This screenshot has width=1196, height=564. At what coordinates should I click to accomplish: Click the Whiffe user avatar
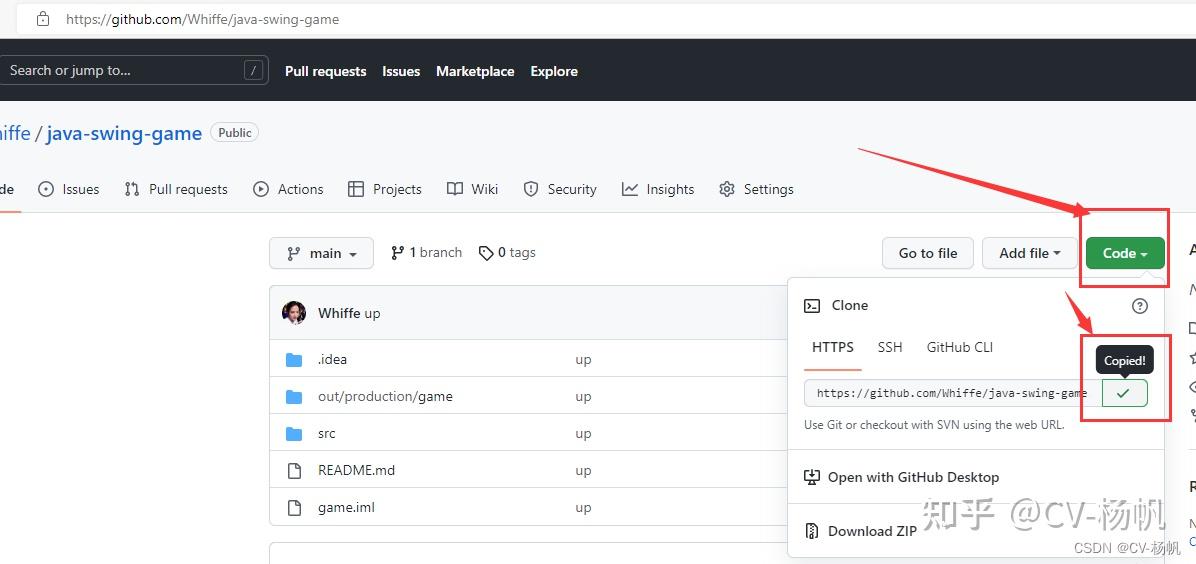click(x=294, y=313)
